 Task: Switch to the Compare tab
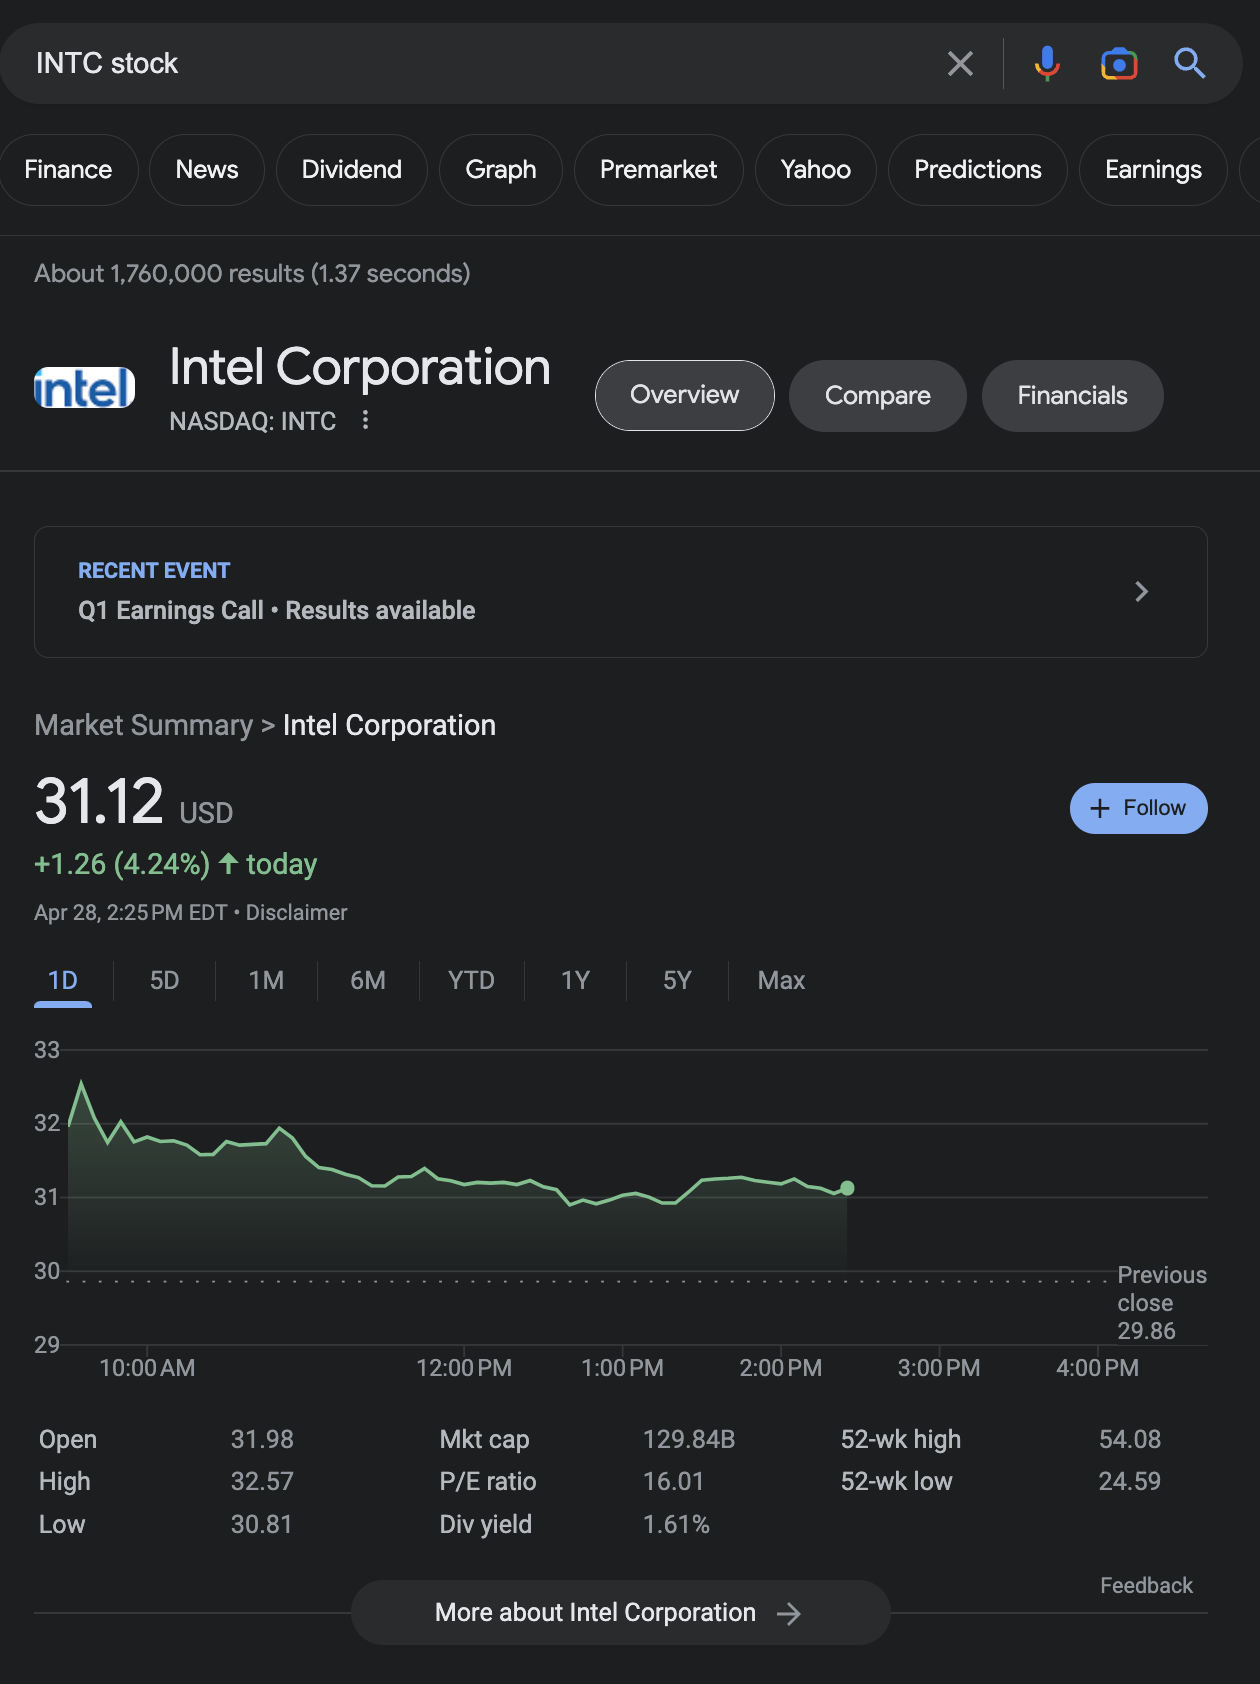(877, 396)
